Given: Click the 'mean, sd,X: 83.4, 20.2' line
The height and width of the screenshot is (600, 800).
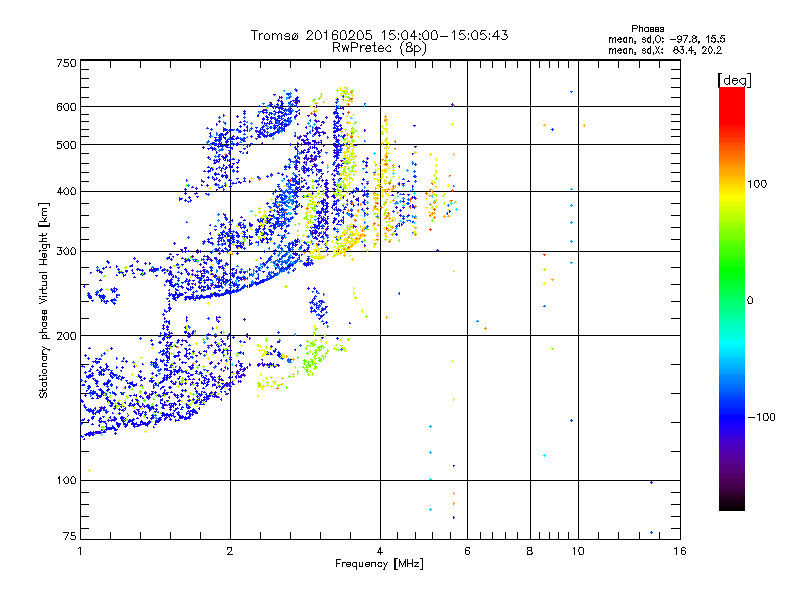Looking at the screenshot, I should (665, 51).
